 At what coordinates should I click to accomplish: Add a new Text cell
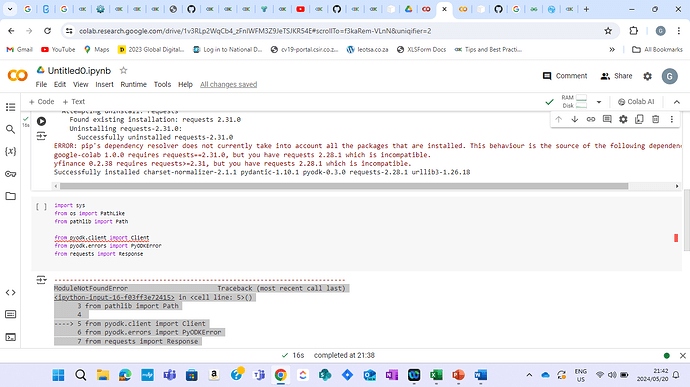pyautogui.click(x=73, y=102)
